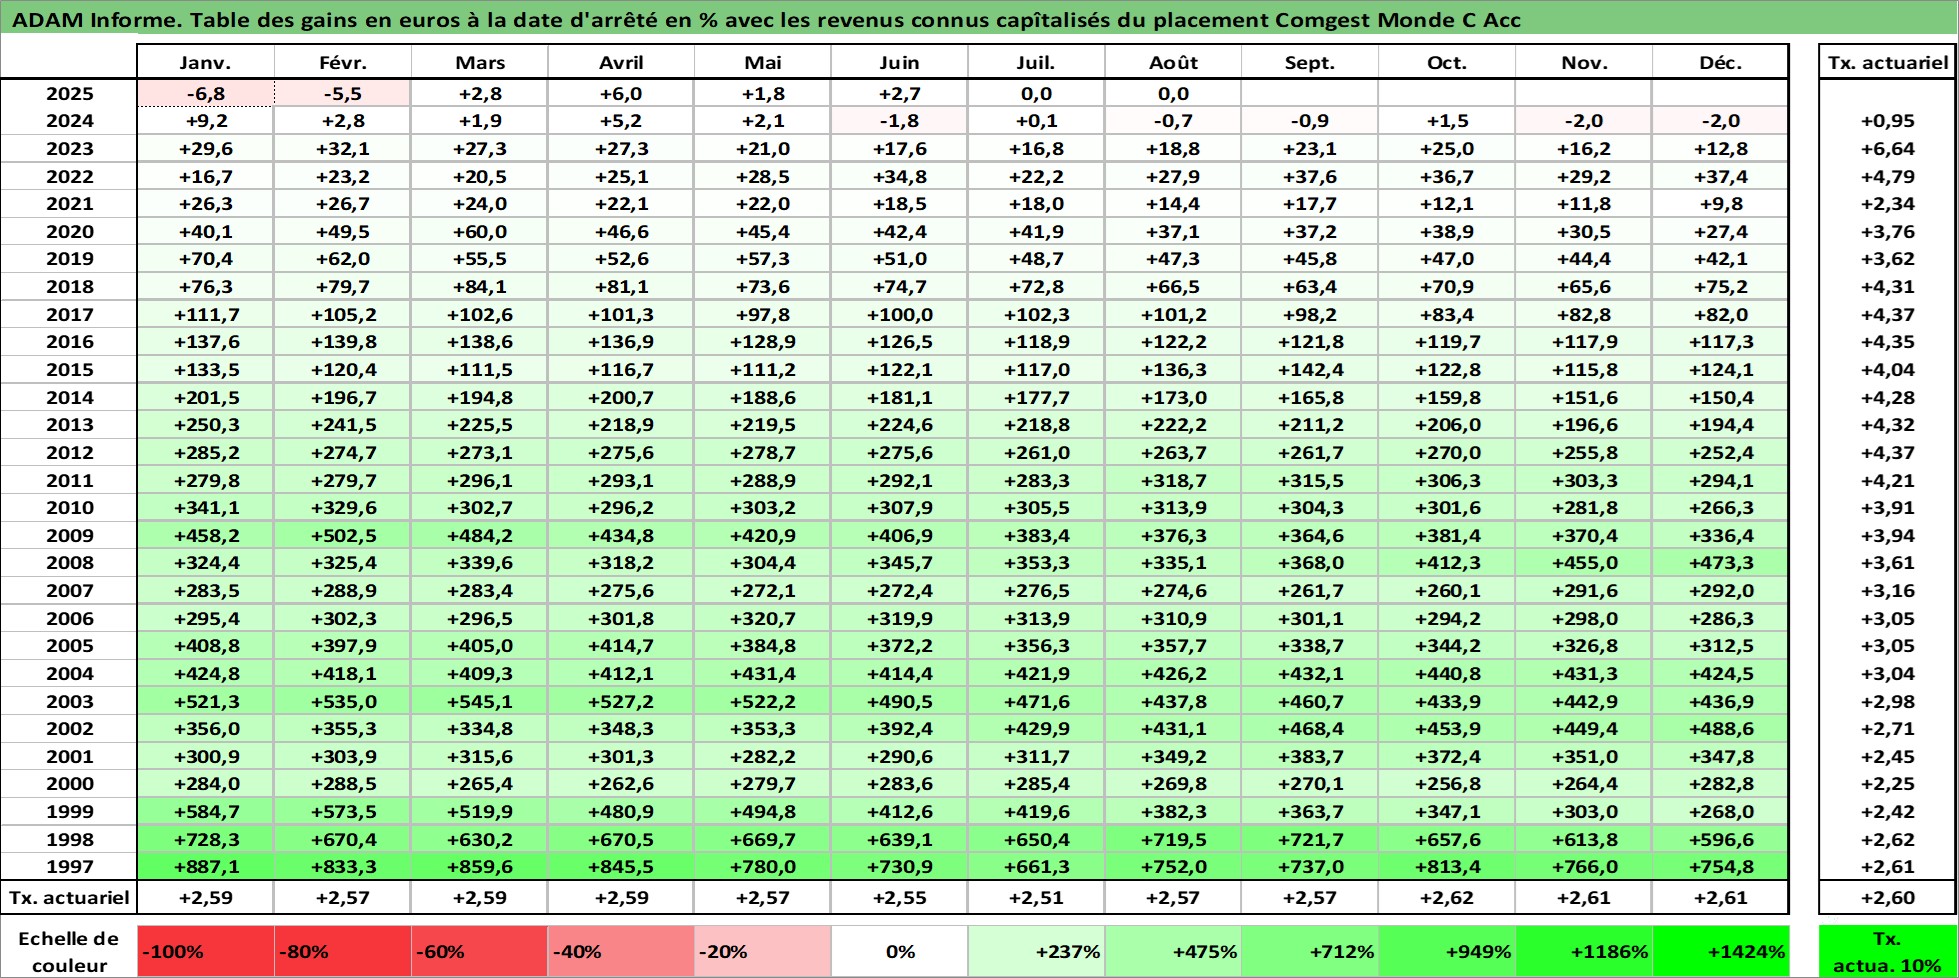This screenshot has width=1959, height=978.
Task: Click the Mars column header
Action: point(480,62)
